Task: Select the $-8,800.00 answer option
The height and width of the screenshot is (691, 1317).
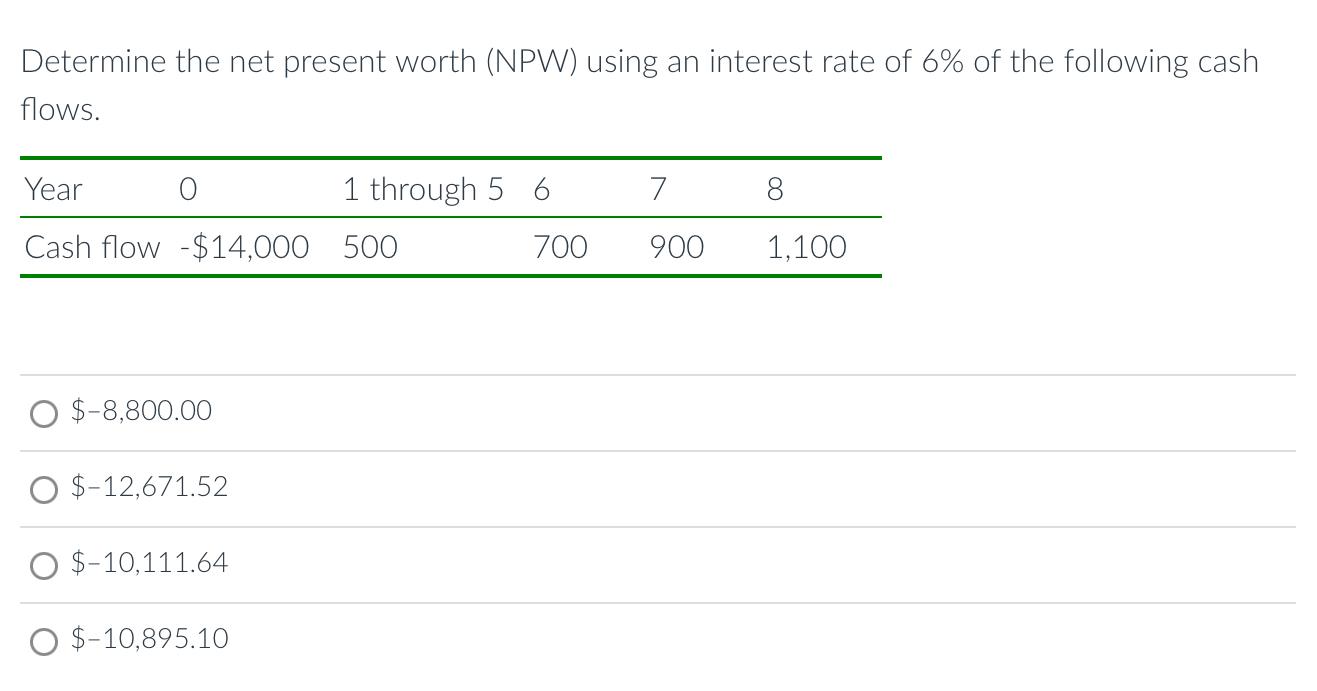Action: click(x=44, y=413)
